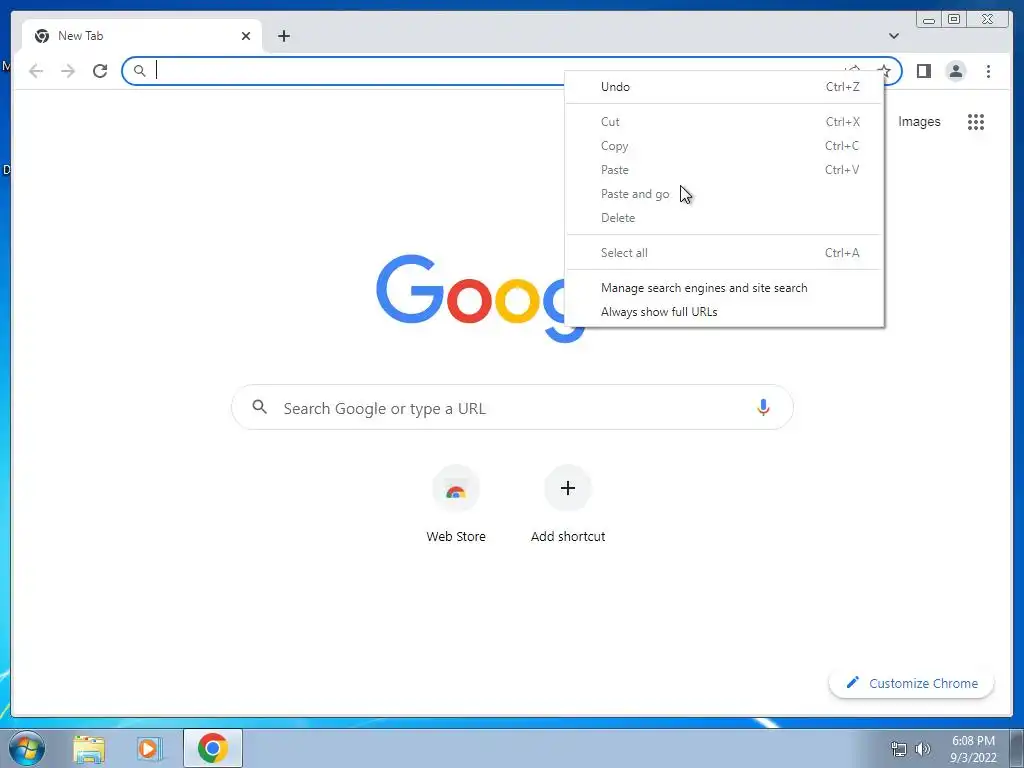Open the Web Store shortcut icon
Image resolution: width=1024 pixels, height=768 pixels.
pyautogui.click(x=456, y=488)
